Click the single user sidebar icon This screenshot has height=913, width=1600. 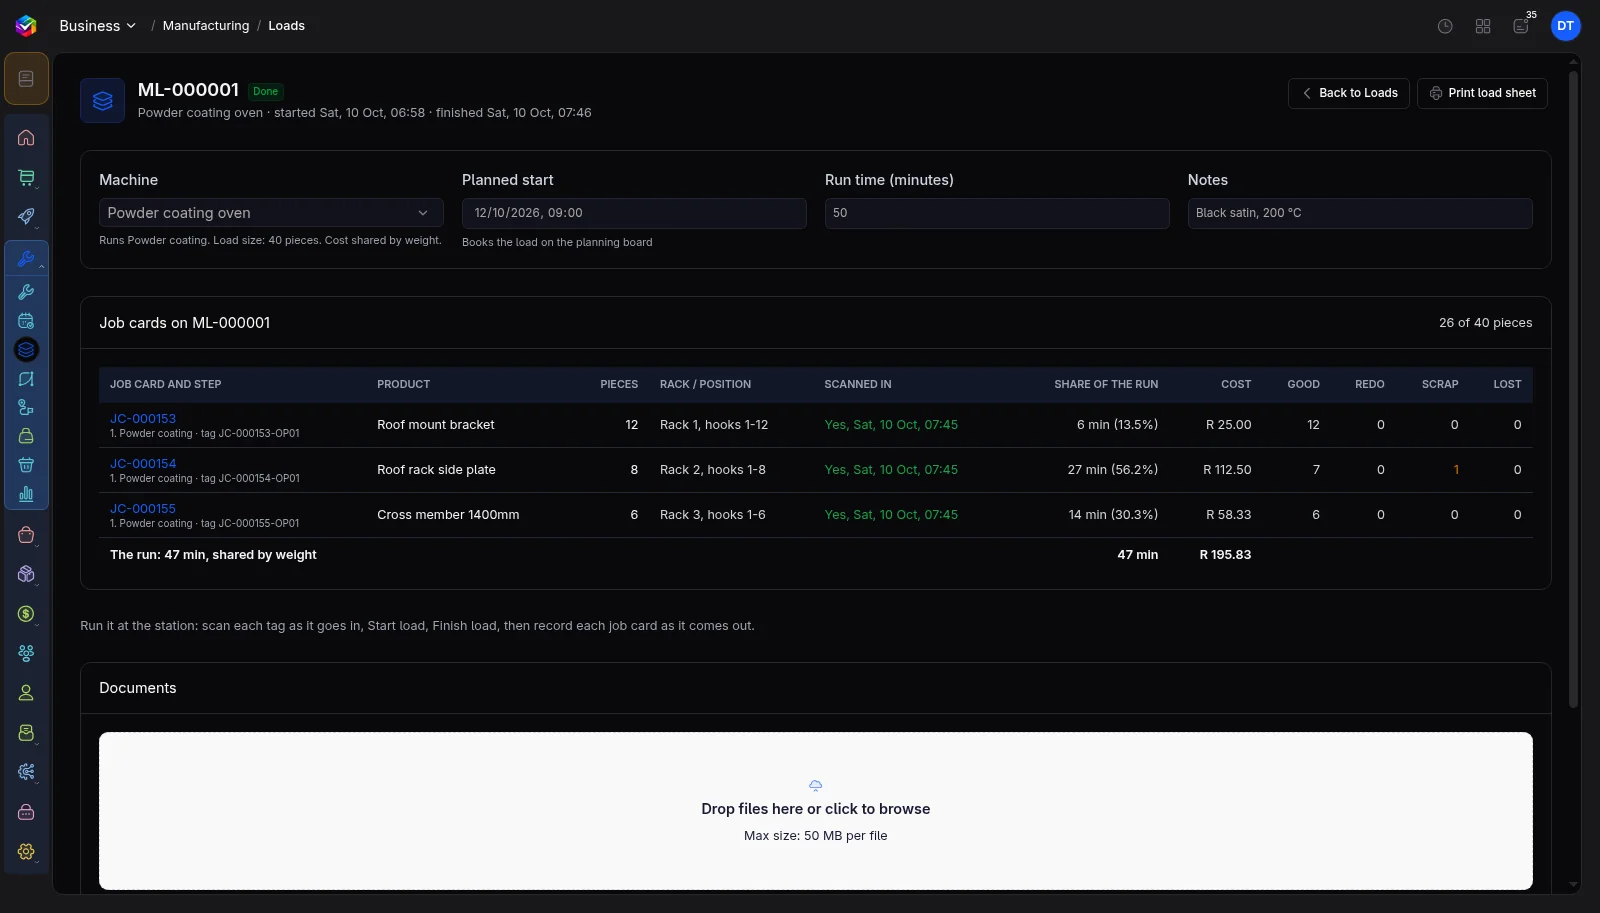pos(26,693)
